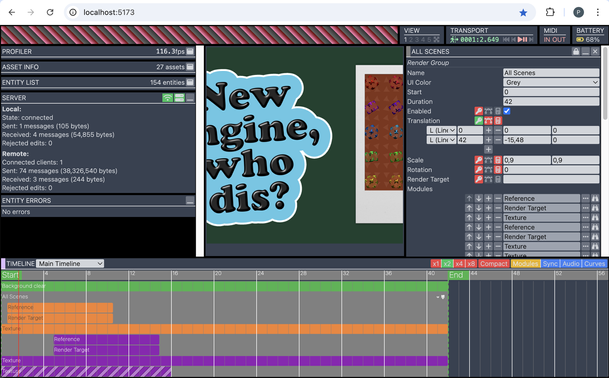This screenshot has height=378, width=609.
Task: Click the red Scale keyframe key icon
Action: (478, 160)
